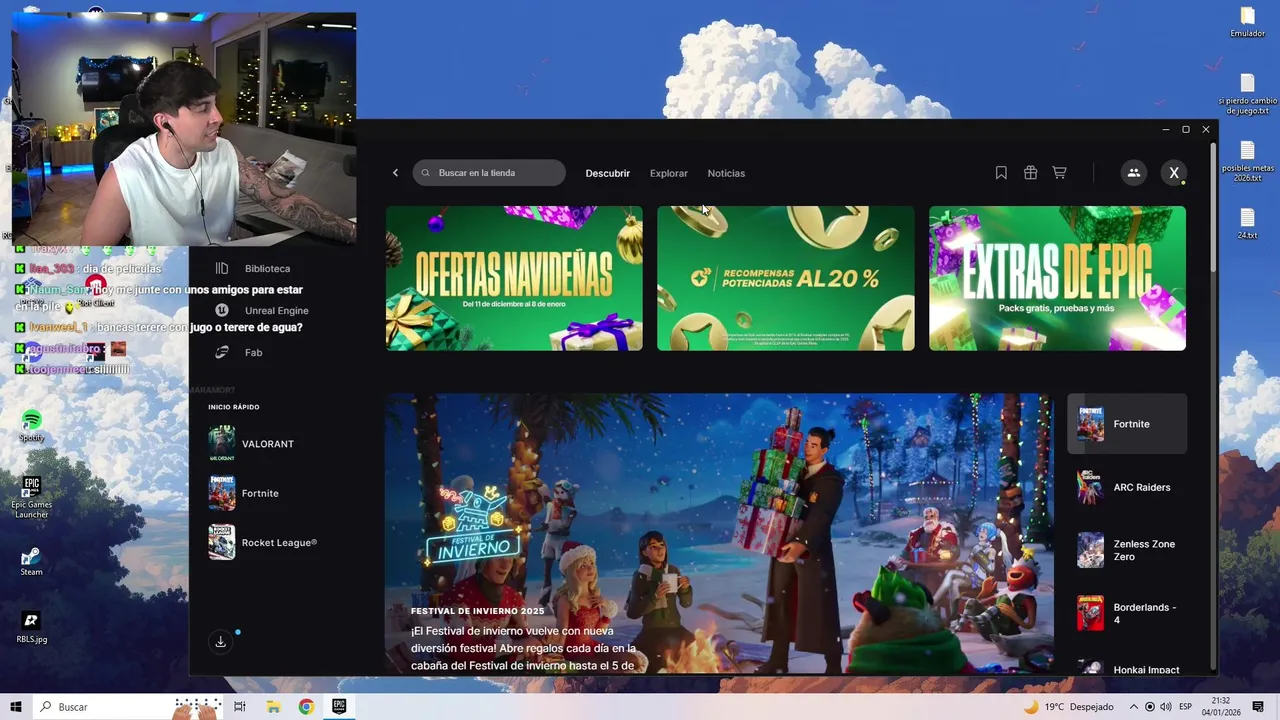Click the Buscar en la tienda field
The image size is (1280, 720).
[x=489, y=173]
